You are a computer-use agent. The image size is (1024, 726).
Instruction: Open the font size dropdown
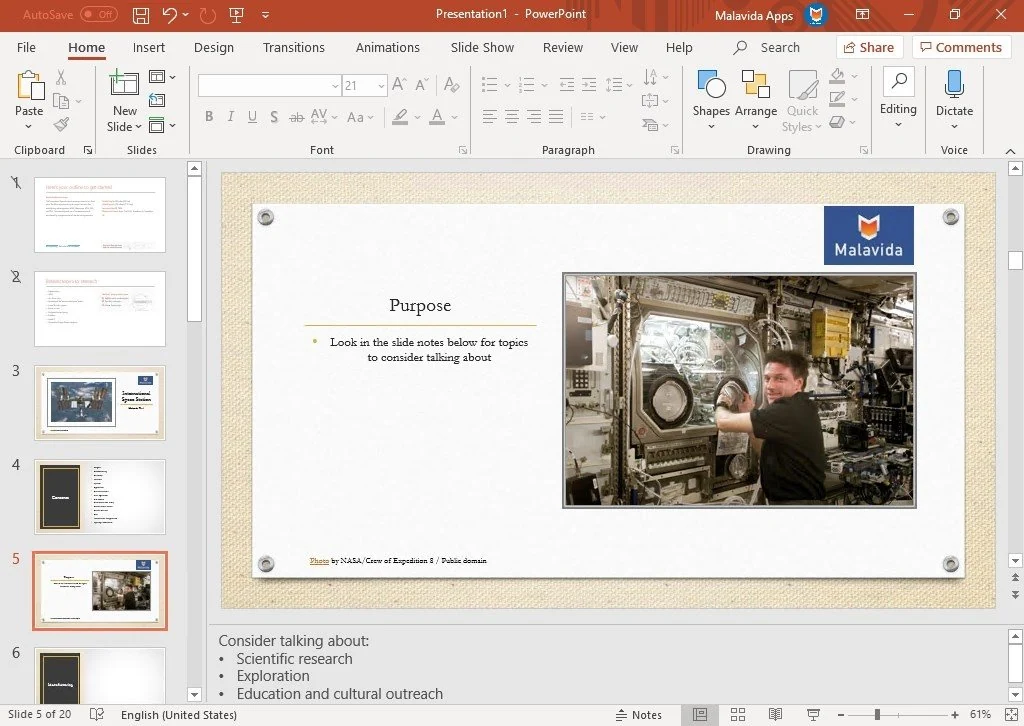(381, 86)
